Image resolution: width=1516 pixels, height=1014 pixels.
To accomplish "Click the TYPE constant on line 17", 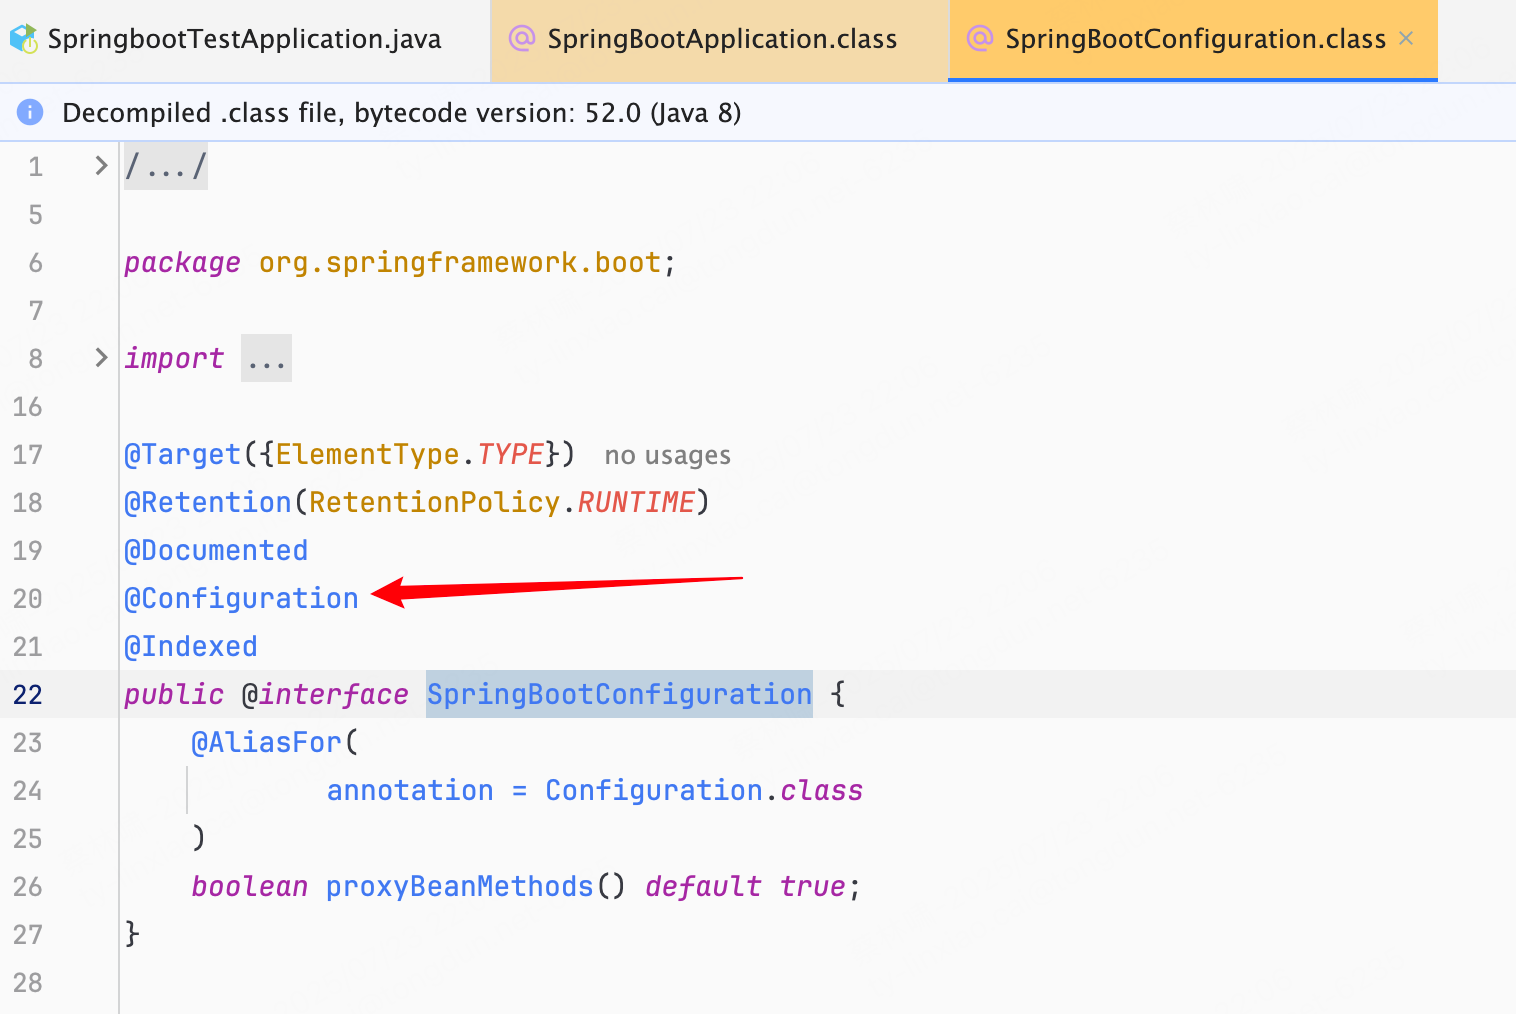I will point(510,454).
